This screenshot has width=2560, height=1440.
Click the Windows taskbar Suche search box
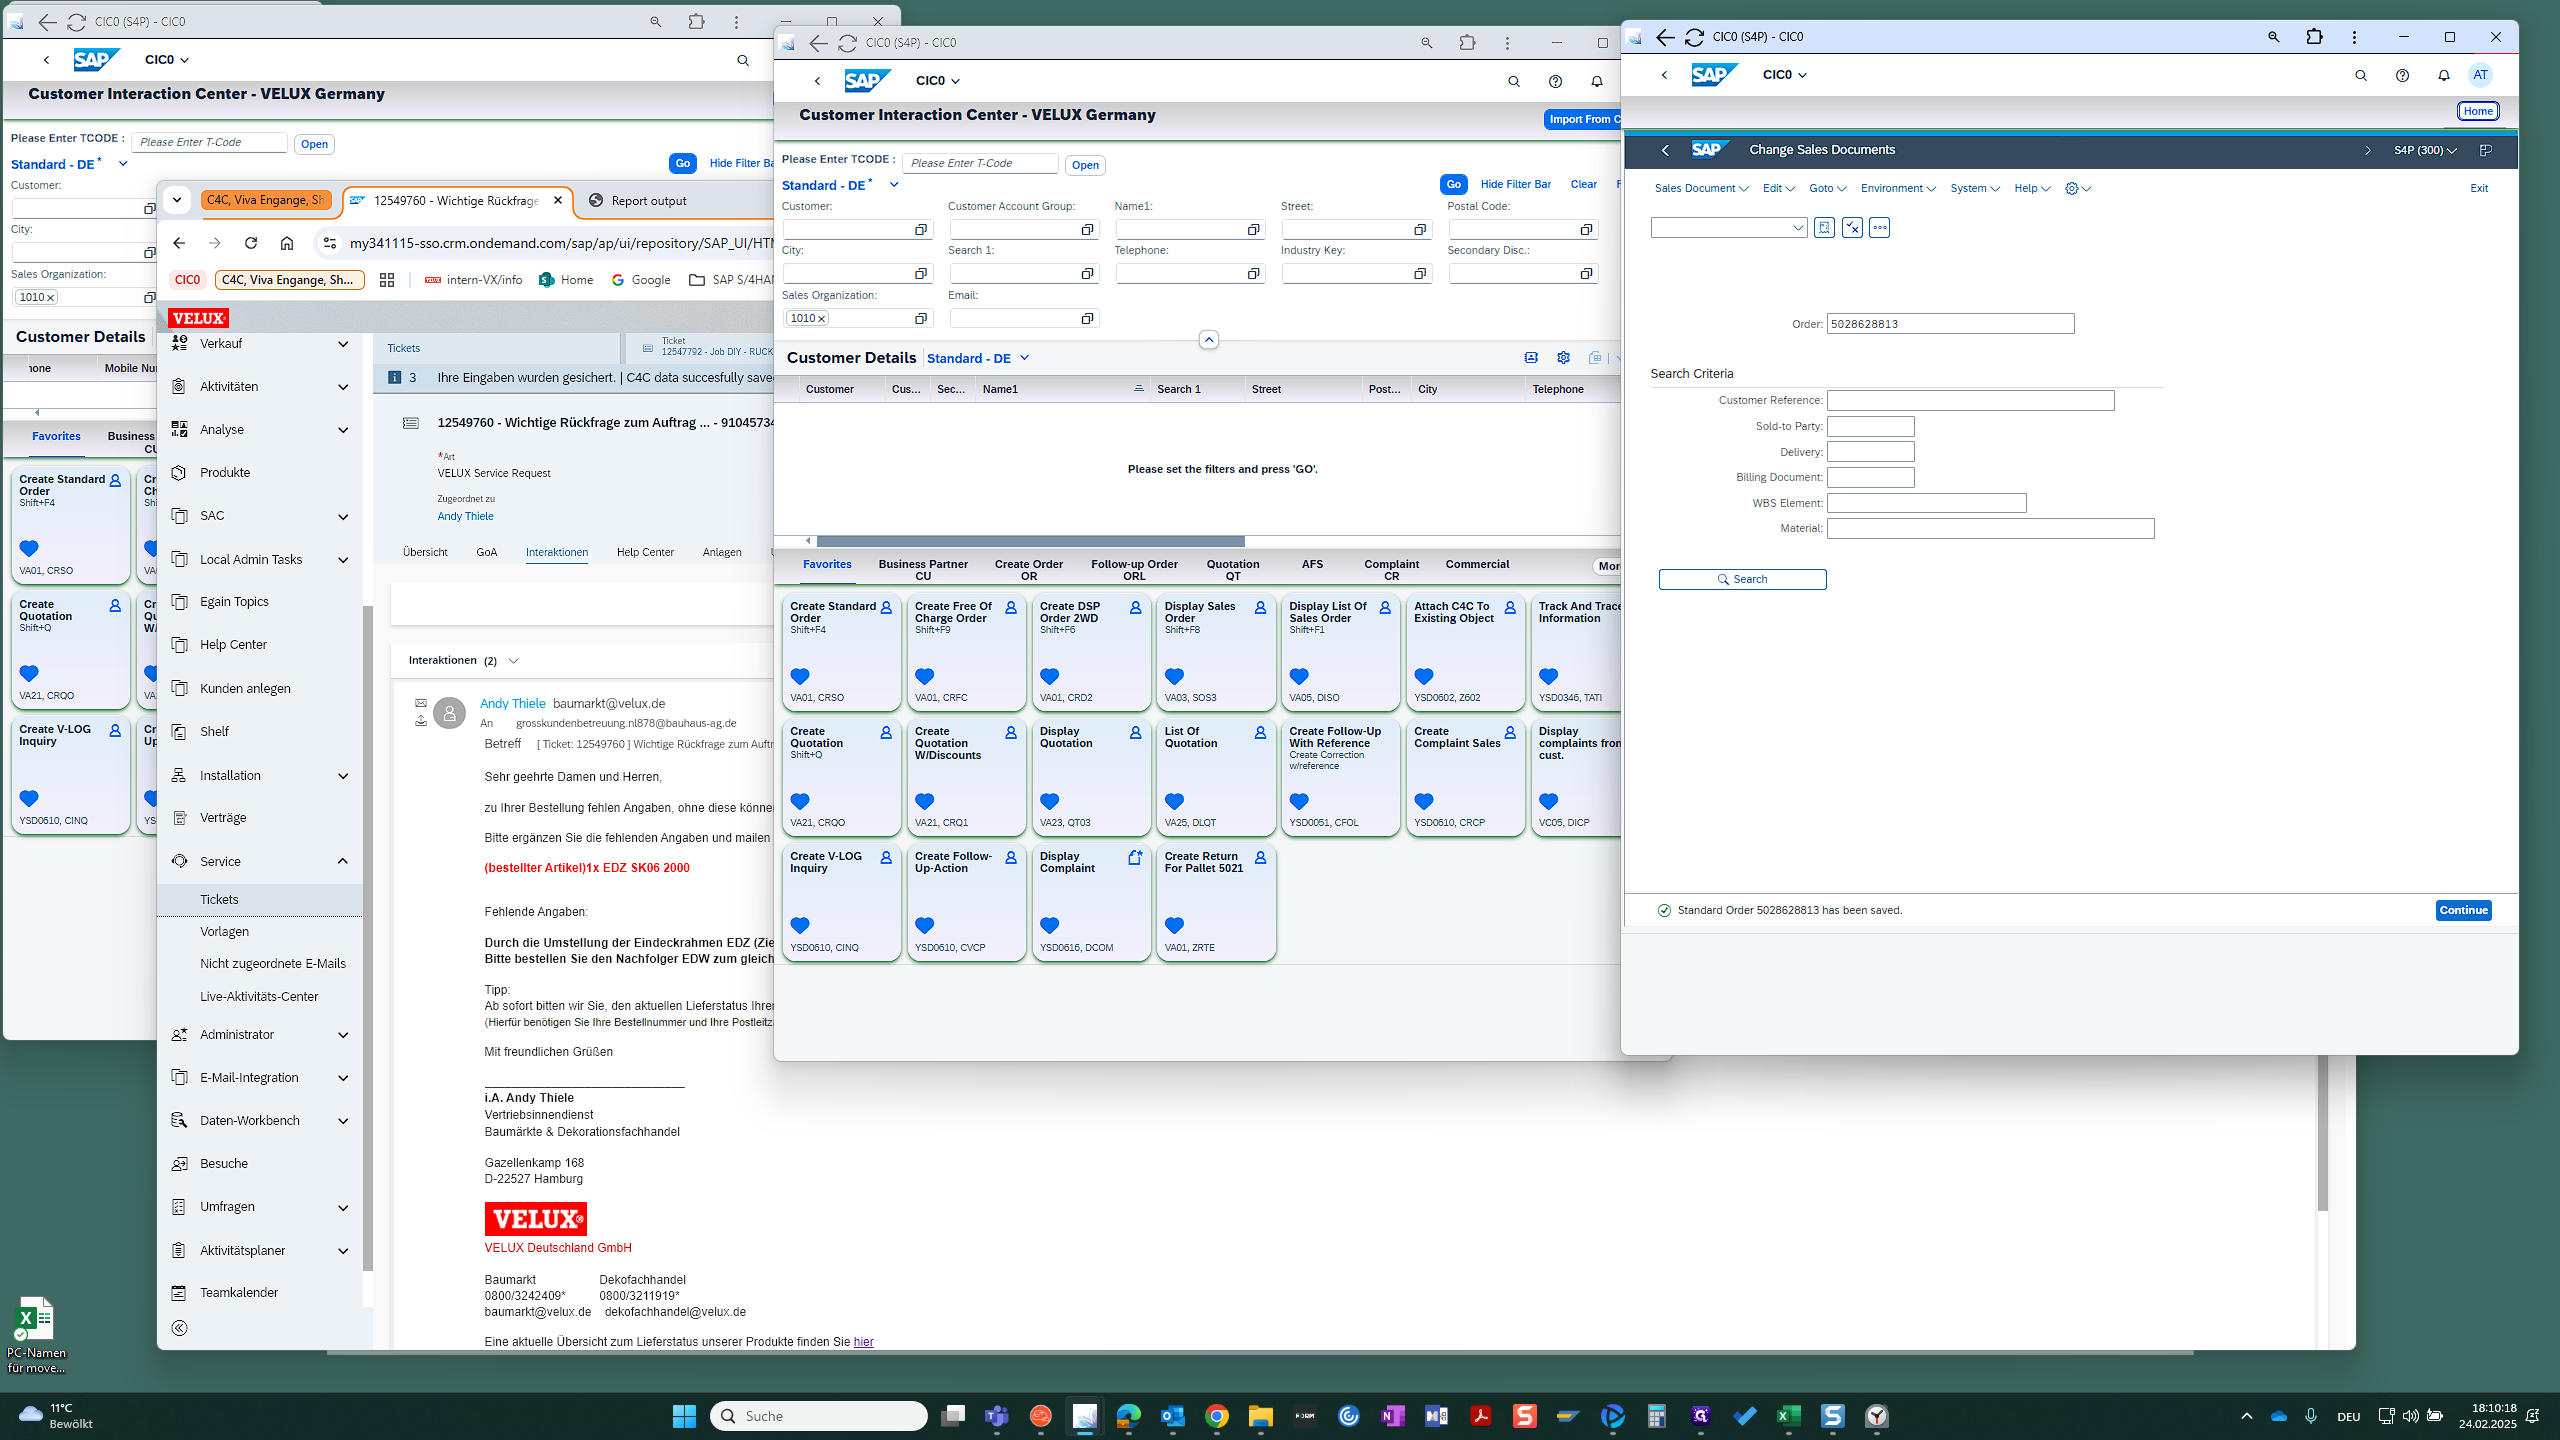coord(819,1416)
